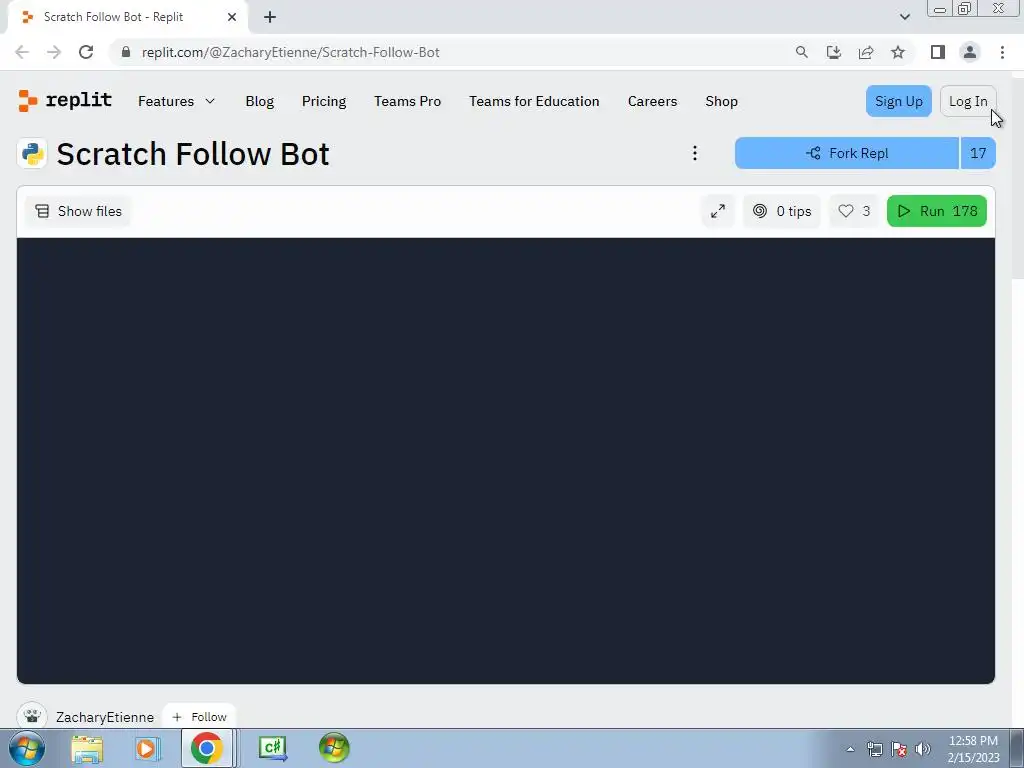Like the repl with heart icon

point(854,211)
